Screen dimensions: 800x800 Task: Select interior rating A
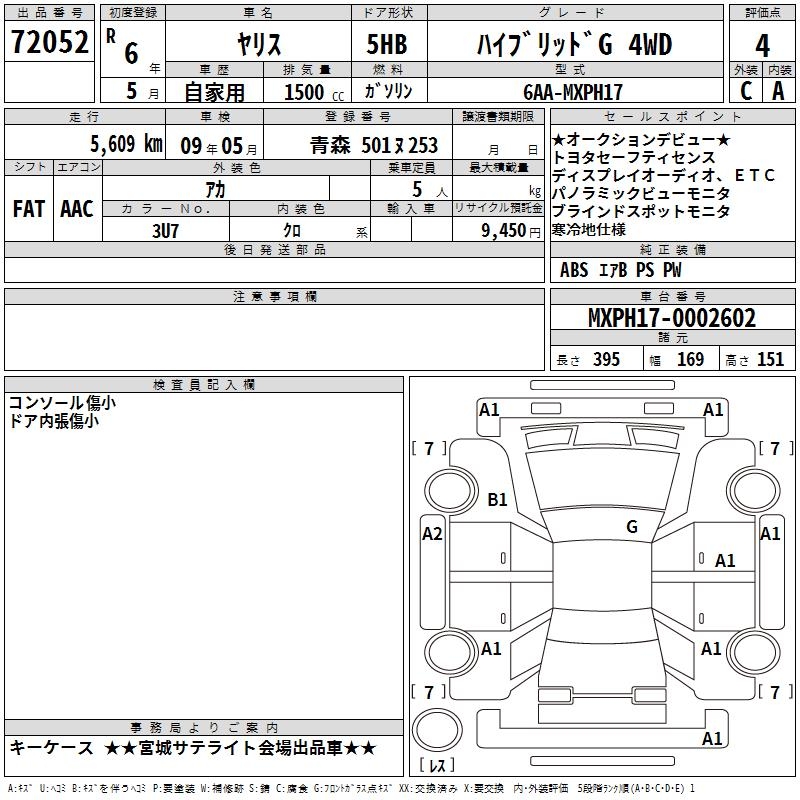778,91
